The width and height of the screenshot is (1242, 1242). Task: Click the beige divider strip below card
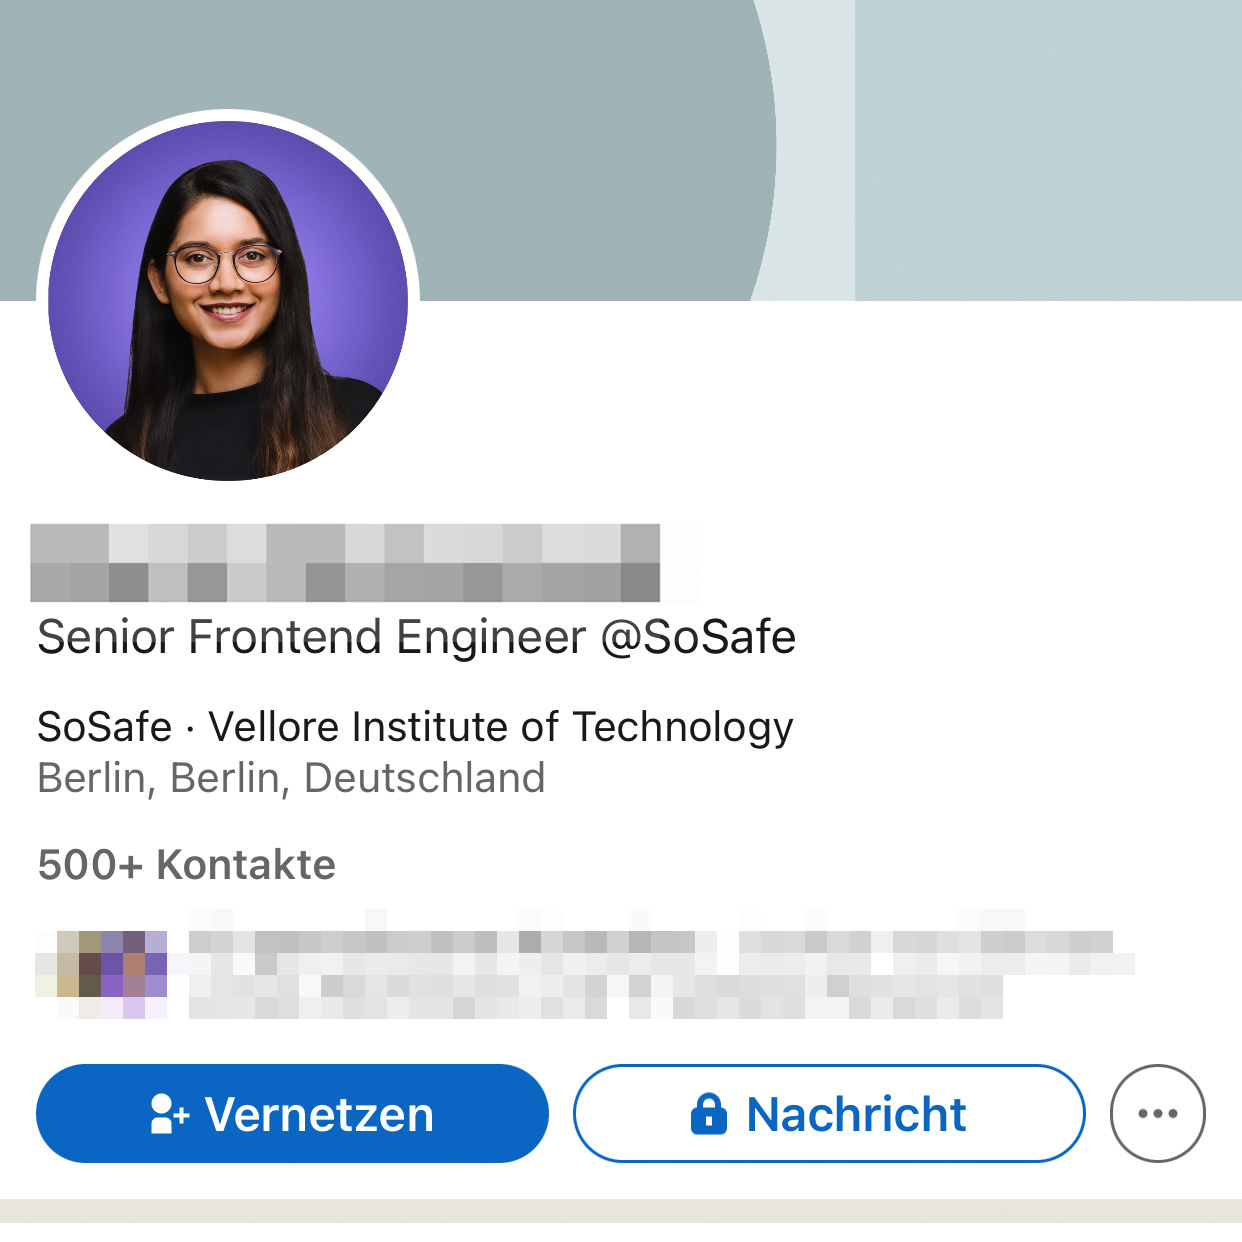coord(621,1210)
